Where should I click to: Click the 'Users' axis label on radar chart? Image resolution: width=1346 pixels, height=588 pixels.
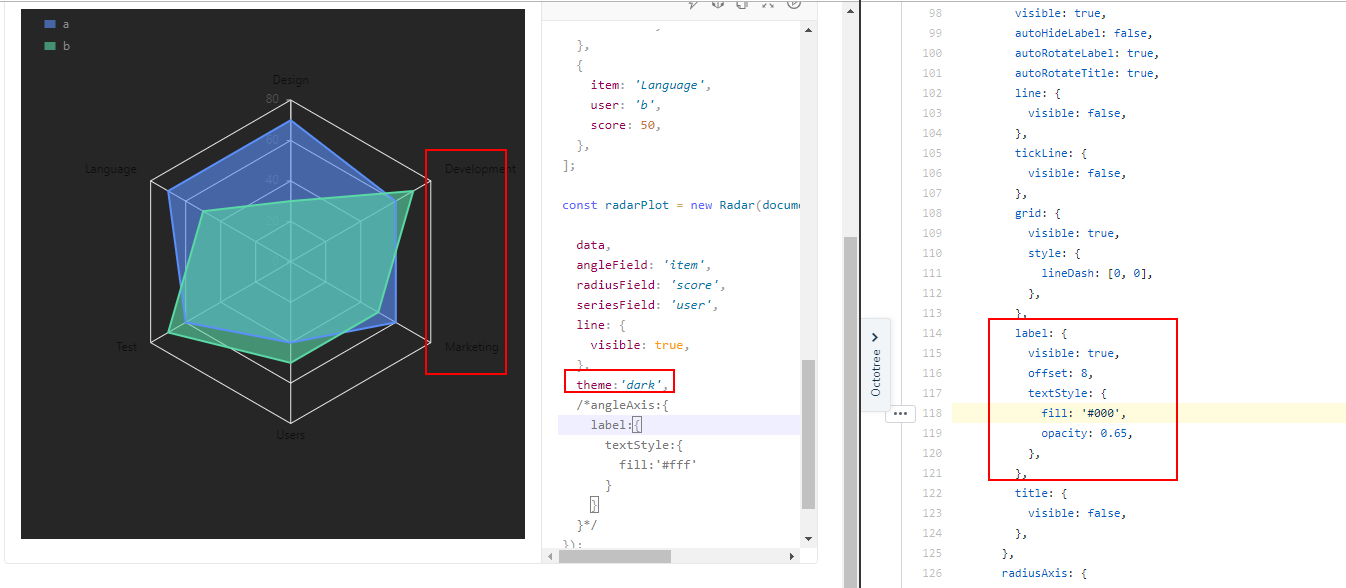[291, 435]
